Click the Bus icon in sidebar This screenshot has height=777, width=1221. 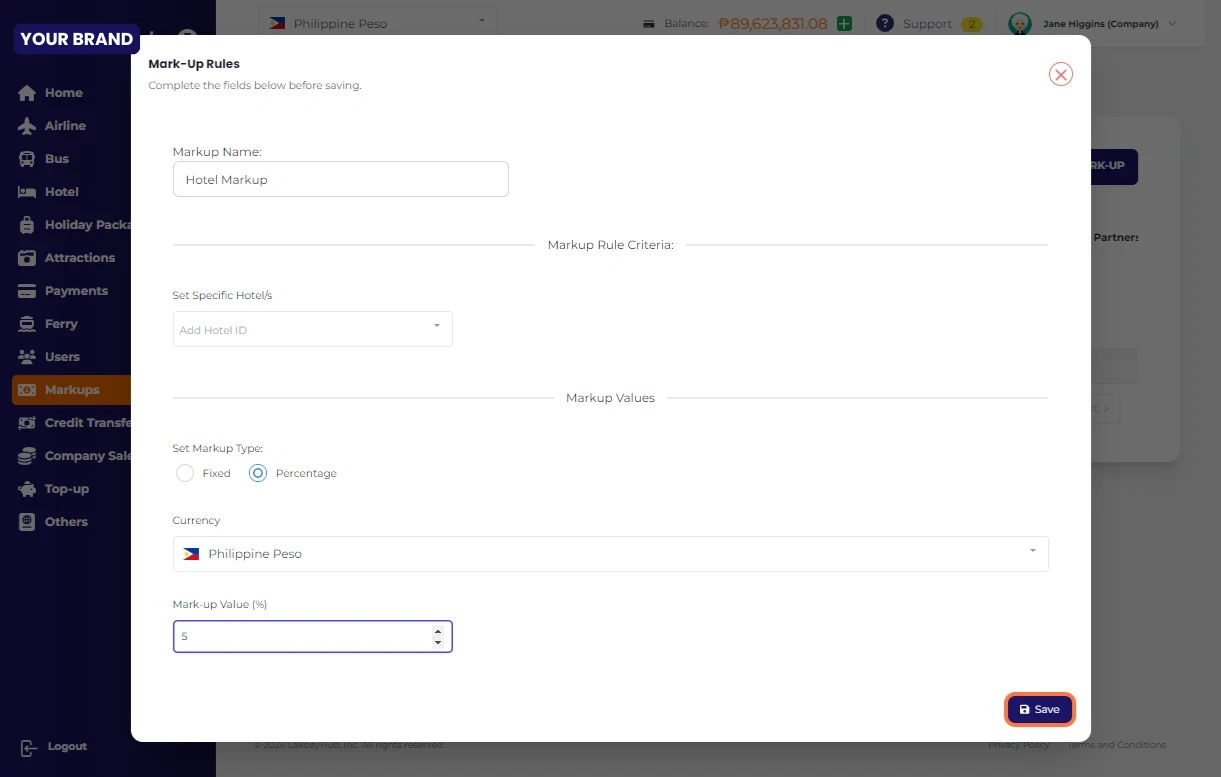(x=27, y=159)
